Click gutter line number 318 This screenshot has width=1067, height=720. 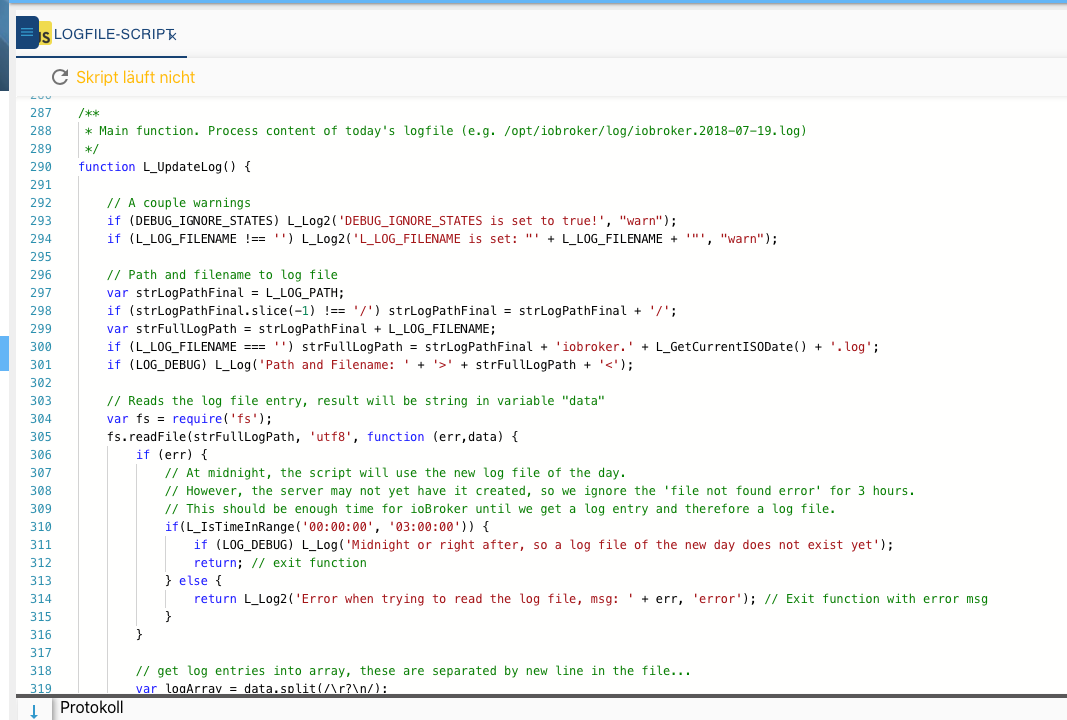pos(41,671)
